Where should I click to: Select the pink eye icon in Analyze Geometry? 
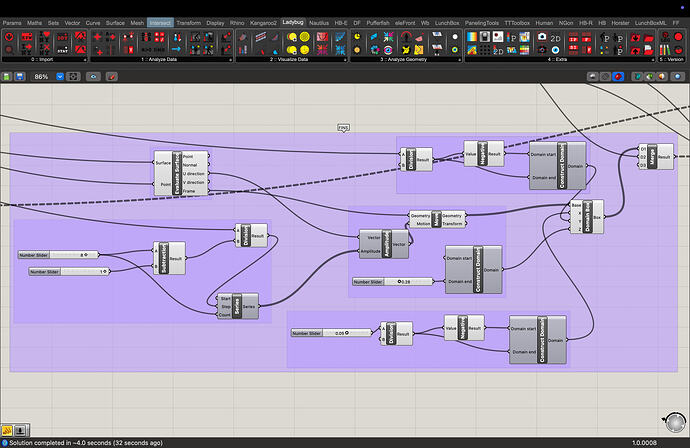(388, 50)
